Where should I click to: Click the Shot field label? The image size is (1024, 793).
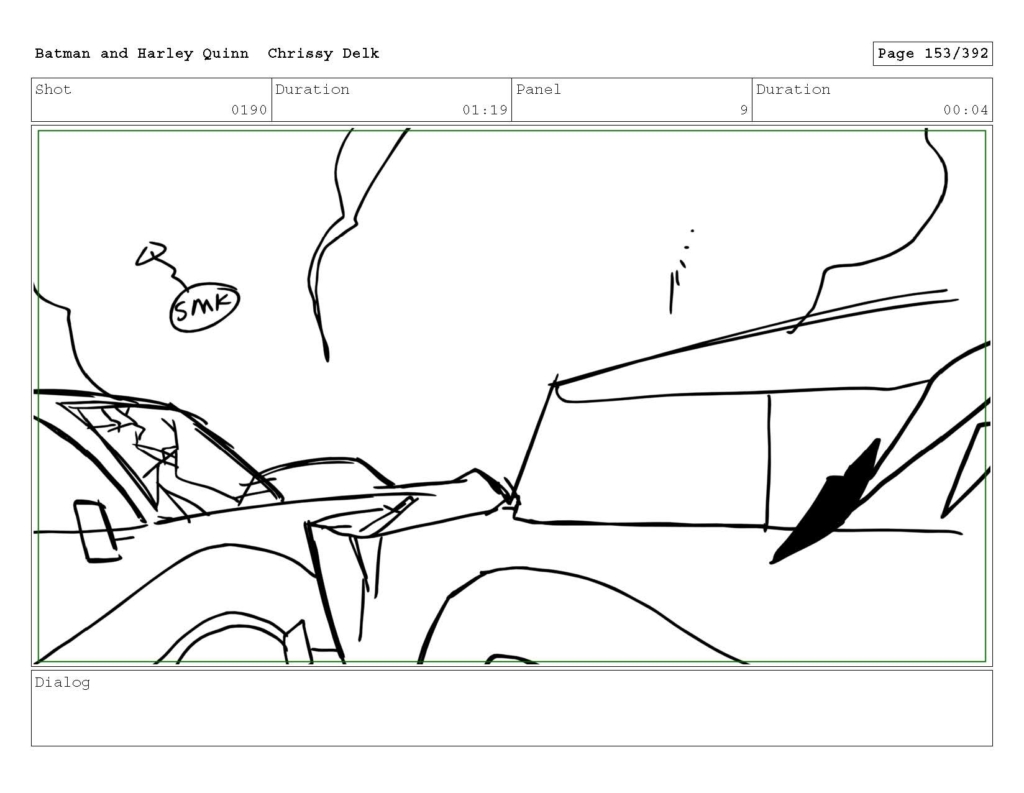coord(53,89)
